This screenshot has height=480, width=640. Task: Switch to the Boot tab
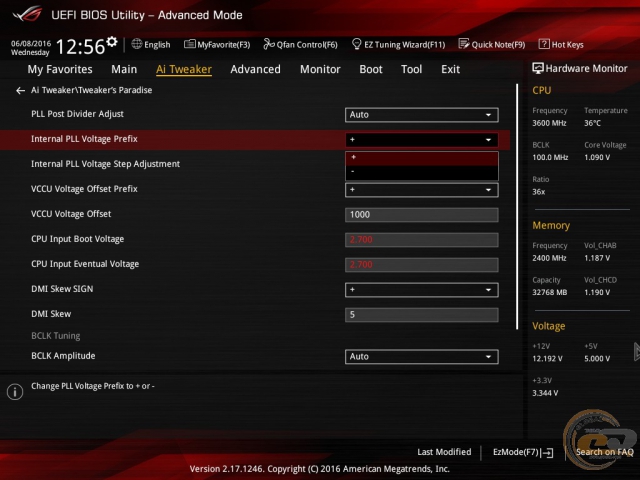[x=371, y=69]
